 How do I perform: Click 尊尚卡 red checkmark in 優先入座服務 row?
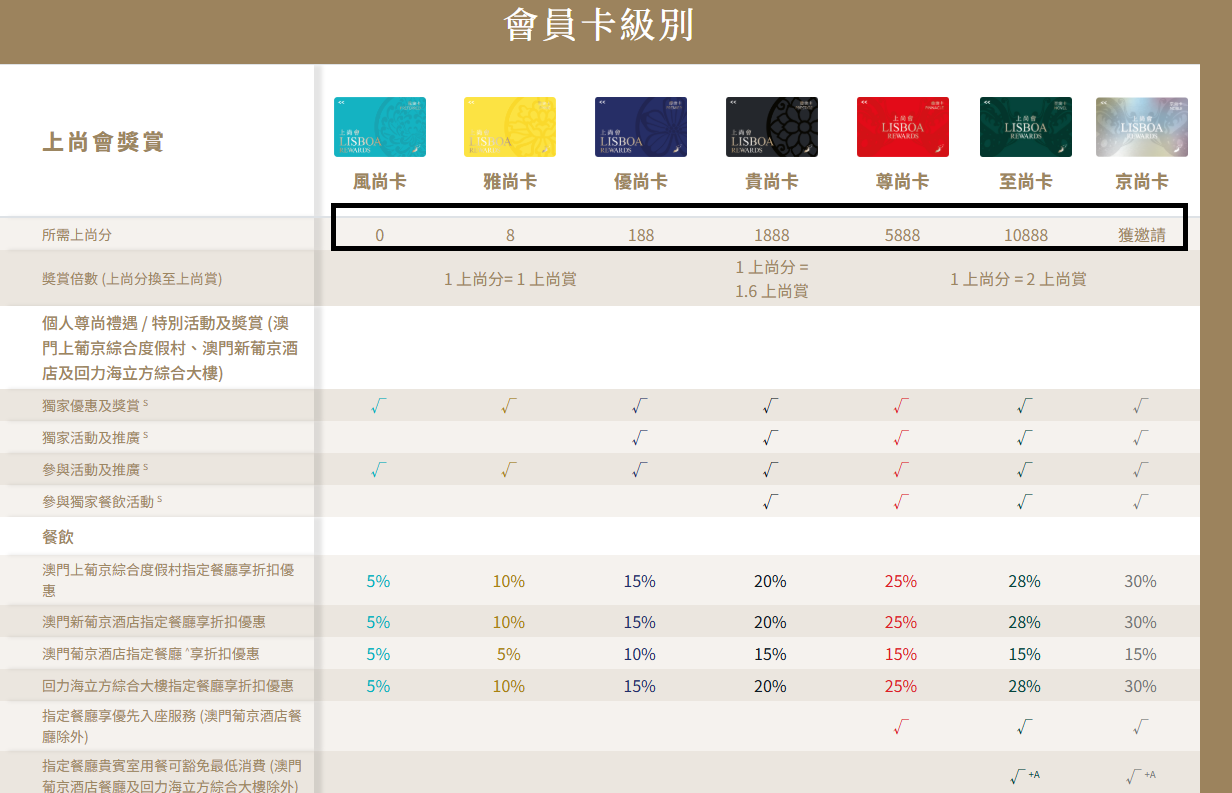[x=901, y=727]
